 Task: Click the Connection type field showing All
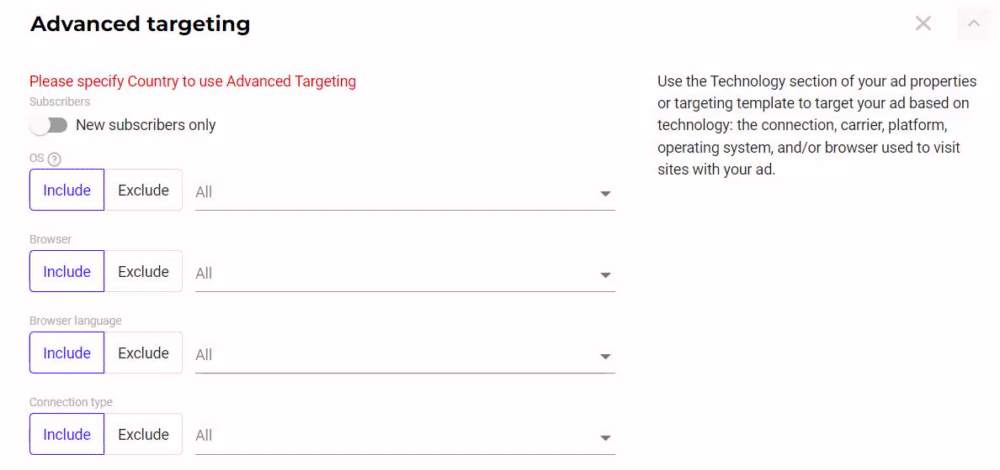pos(405,436)
